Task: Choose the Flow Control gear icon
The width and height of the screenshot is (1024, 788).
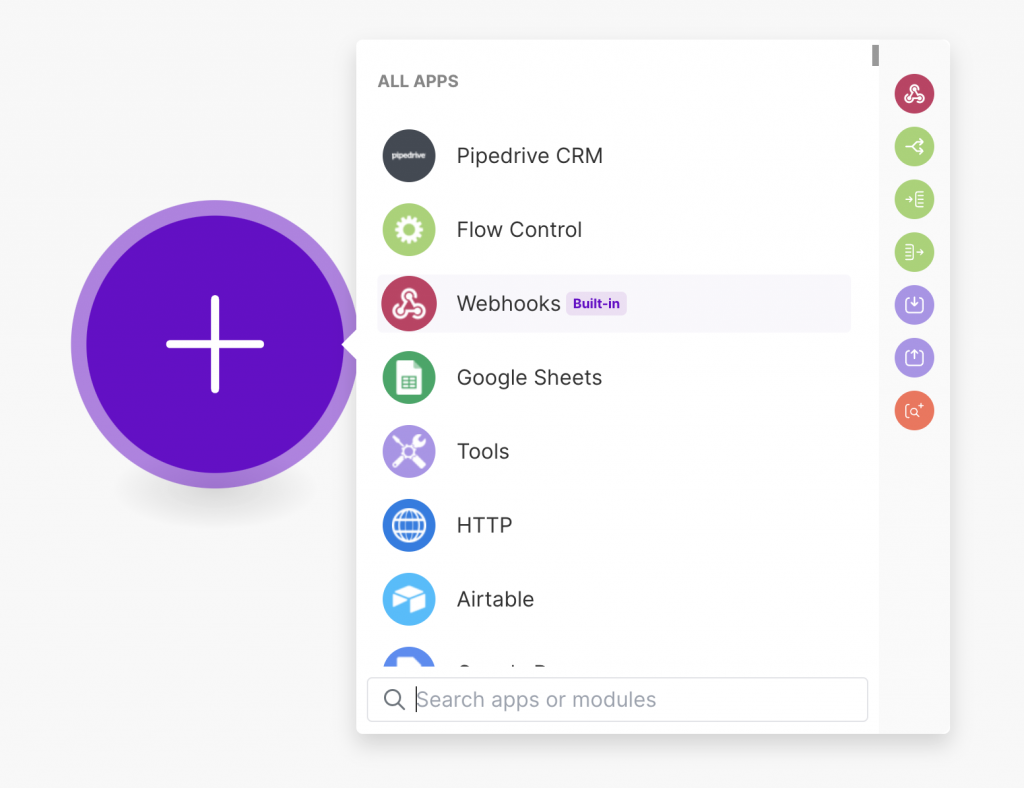Action: [x=409, y=230]
